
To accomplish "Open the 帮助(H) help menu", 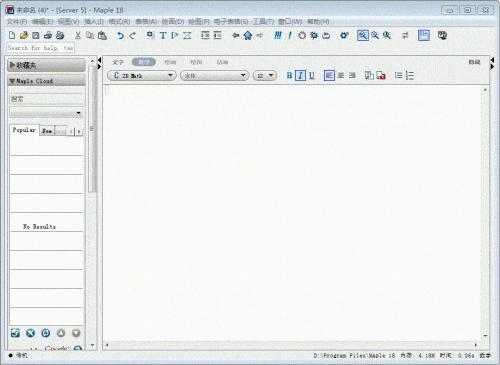I will 318,22.
